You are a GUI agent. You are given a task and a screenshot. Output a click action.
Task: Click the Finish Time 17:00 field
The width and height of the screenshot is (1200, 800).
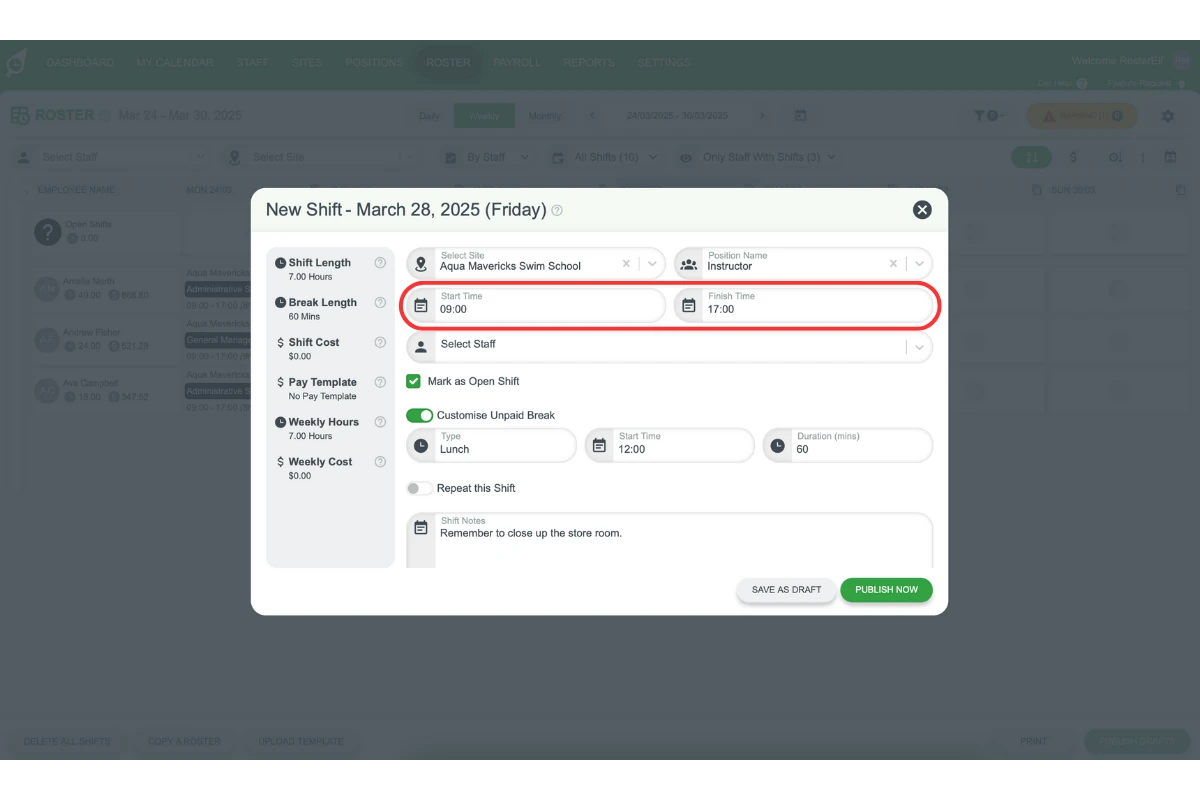pyautogui.click(x=803, y=305)
